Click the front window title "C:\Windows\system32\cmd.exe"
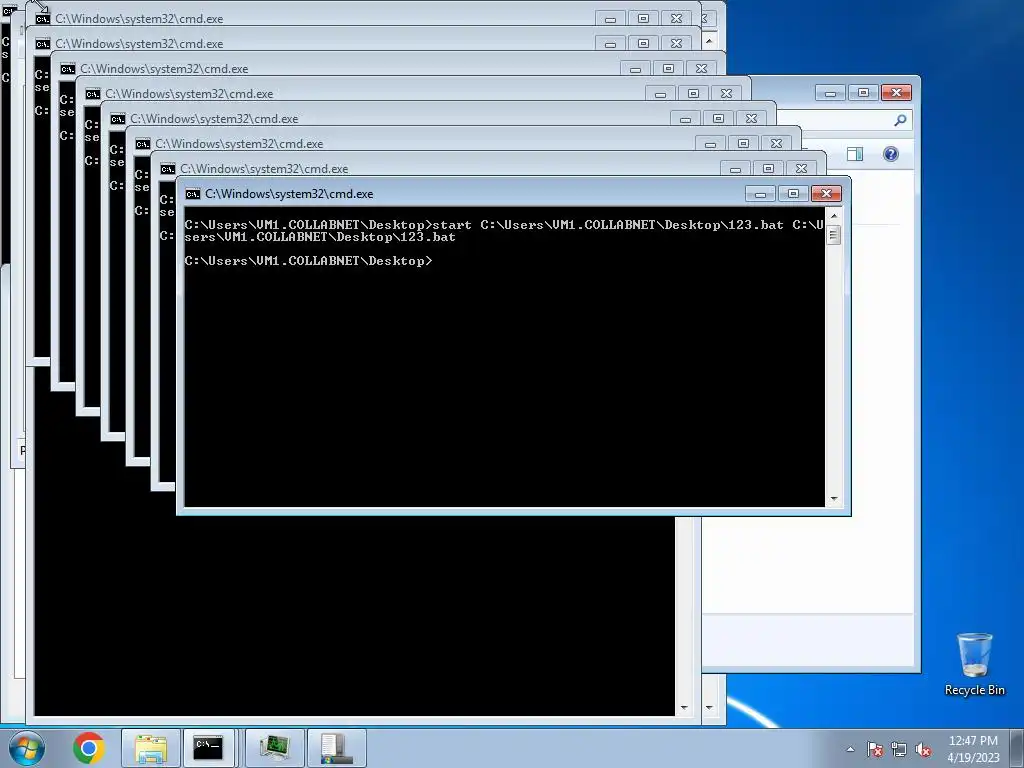1024x768 pixels. pyautogui.click(x=289, y=194)
